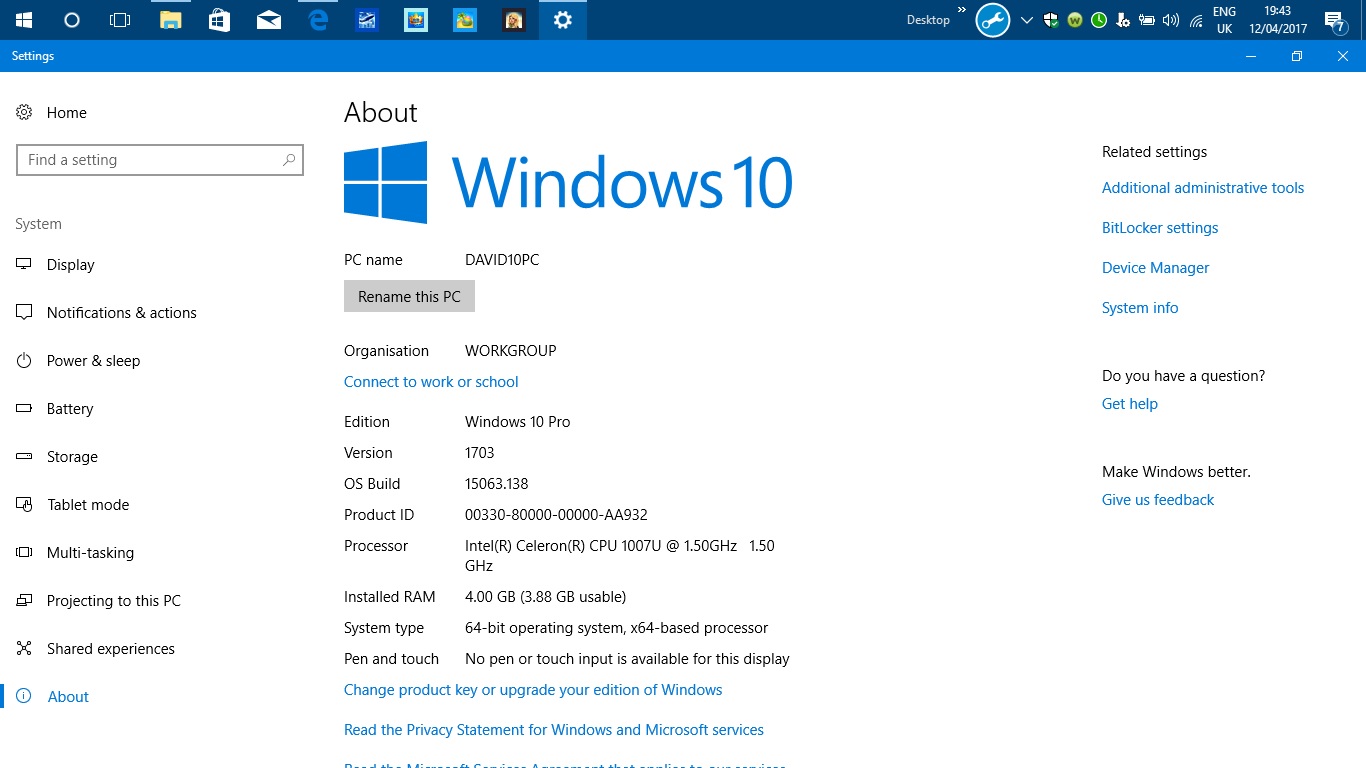
Task: Open Cortana circle icon in taskbar
Action: [72, 20]
